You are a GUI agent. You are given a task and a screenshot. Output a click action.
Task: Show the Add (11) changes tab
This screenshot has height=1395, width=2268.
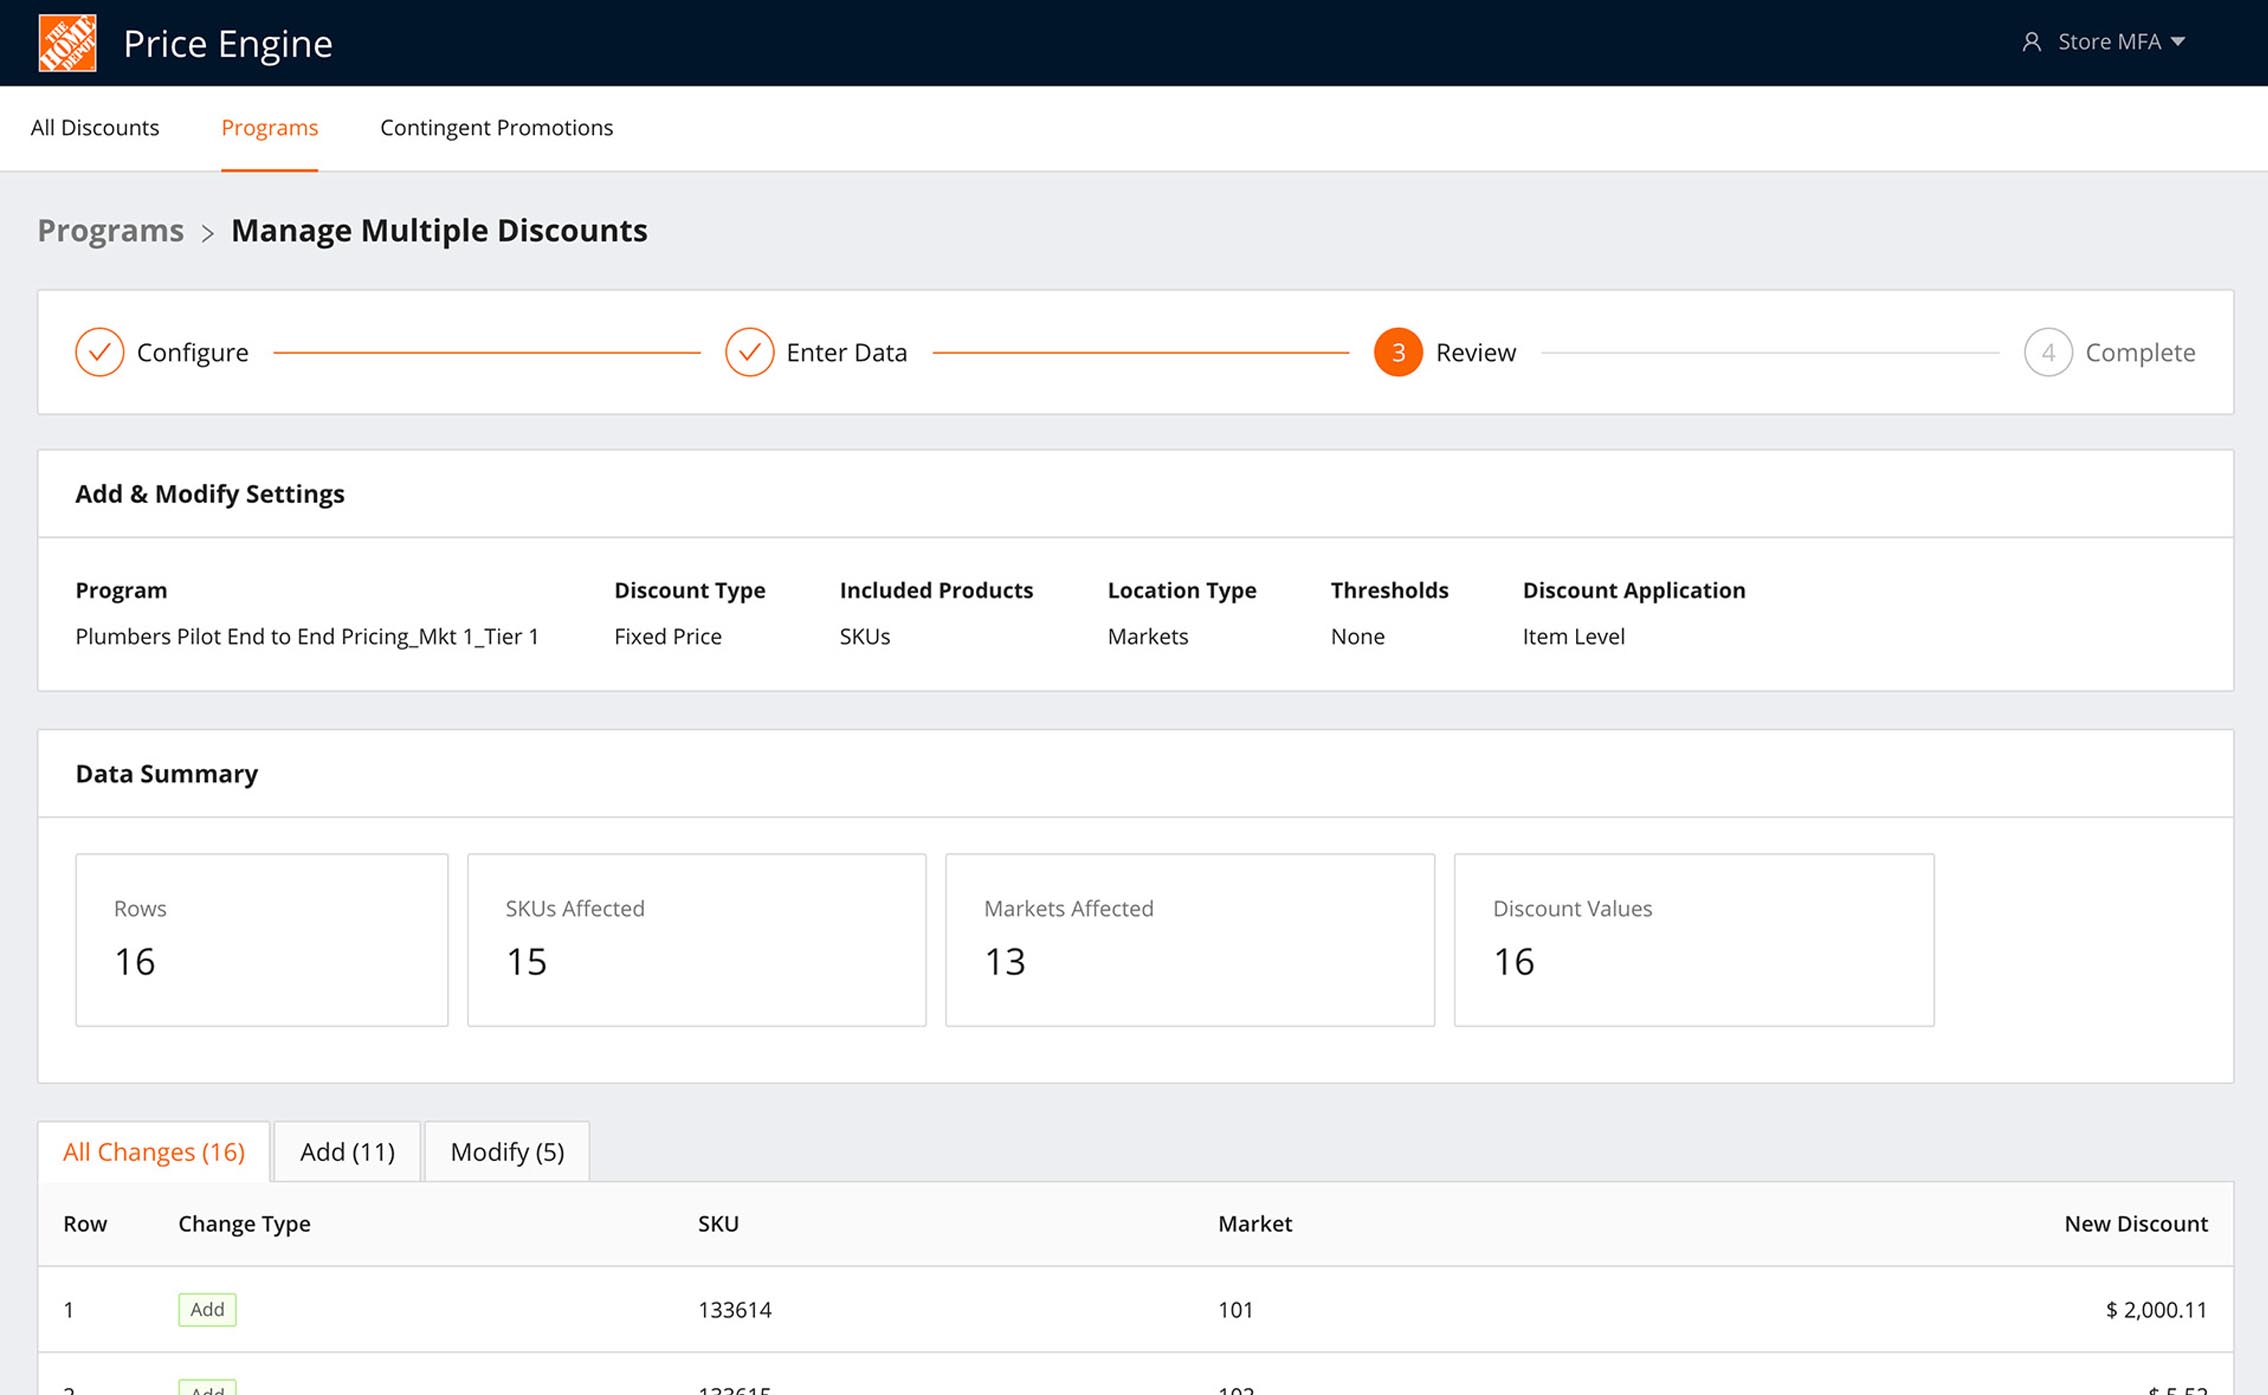coord(347,1152)
